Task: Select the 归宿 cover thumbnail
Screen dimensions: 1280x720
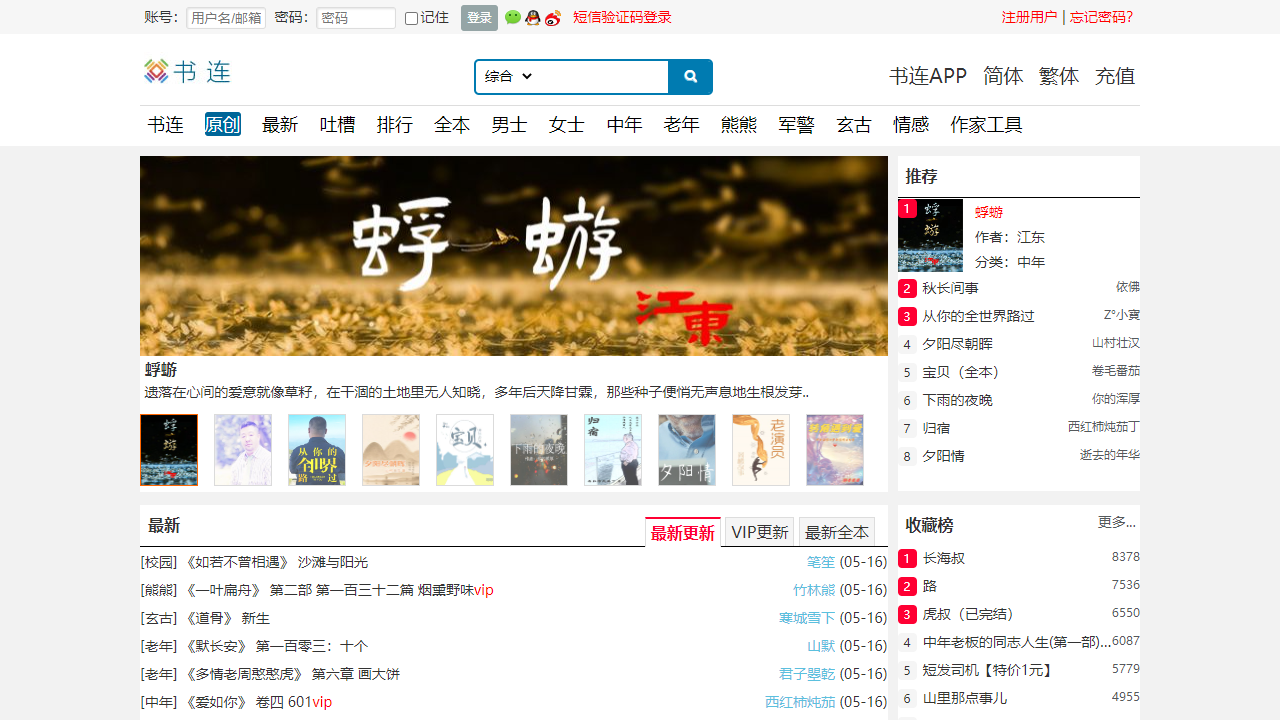Action: tap(613, 450)
